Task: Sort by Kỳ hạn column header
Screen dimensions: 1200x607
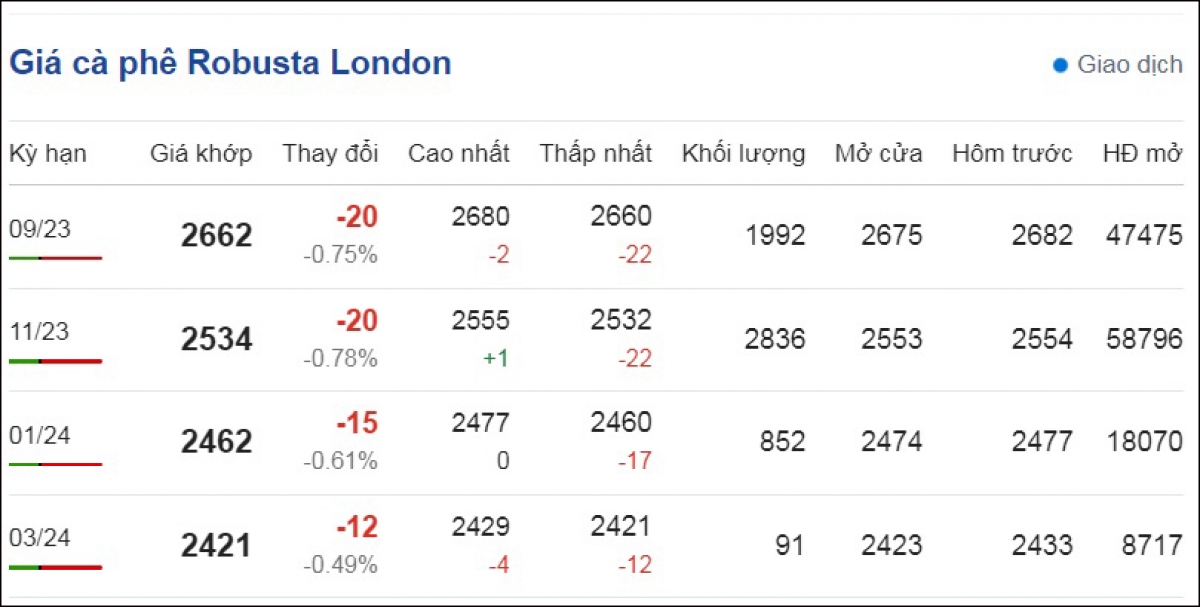Action: 48,153
